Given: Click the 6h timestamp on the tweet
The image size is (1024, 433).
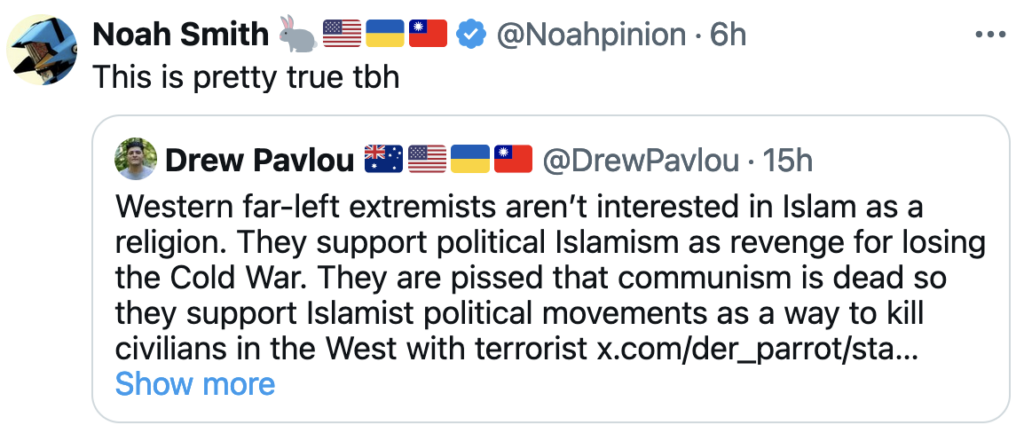Looking at the screenshot, I should tap(728, 34).
